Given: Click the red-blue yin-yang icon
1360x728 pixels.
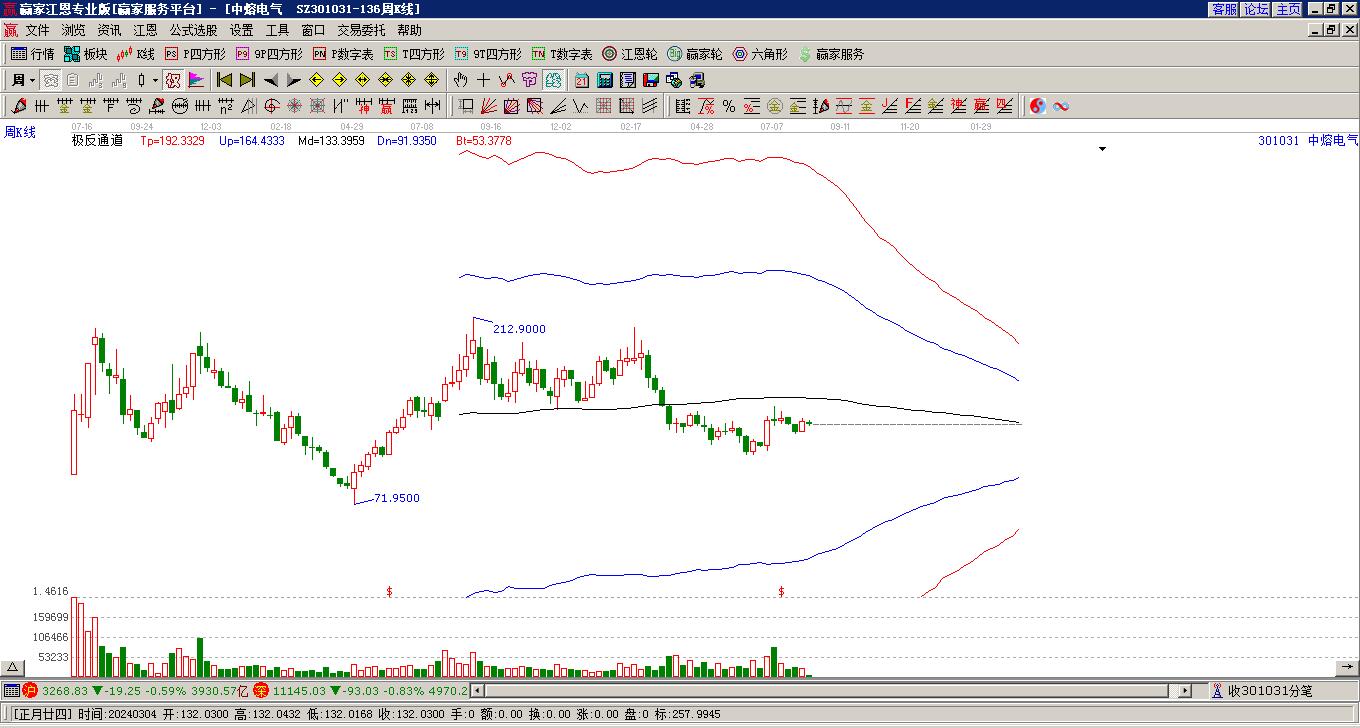Looking at the screenshot, I should (x=1038, y=106).
